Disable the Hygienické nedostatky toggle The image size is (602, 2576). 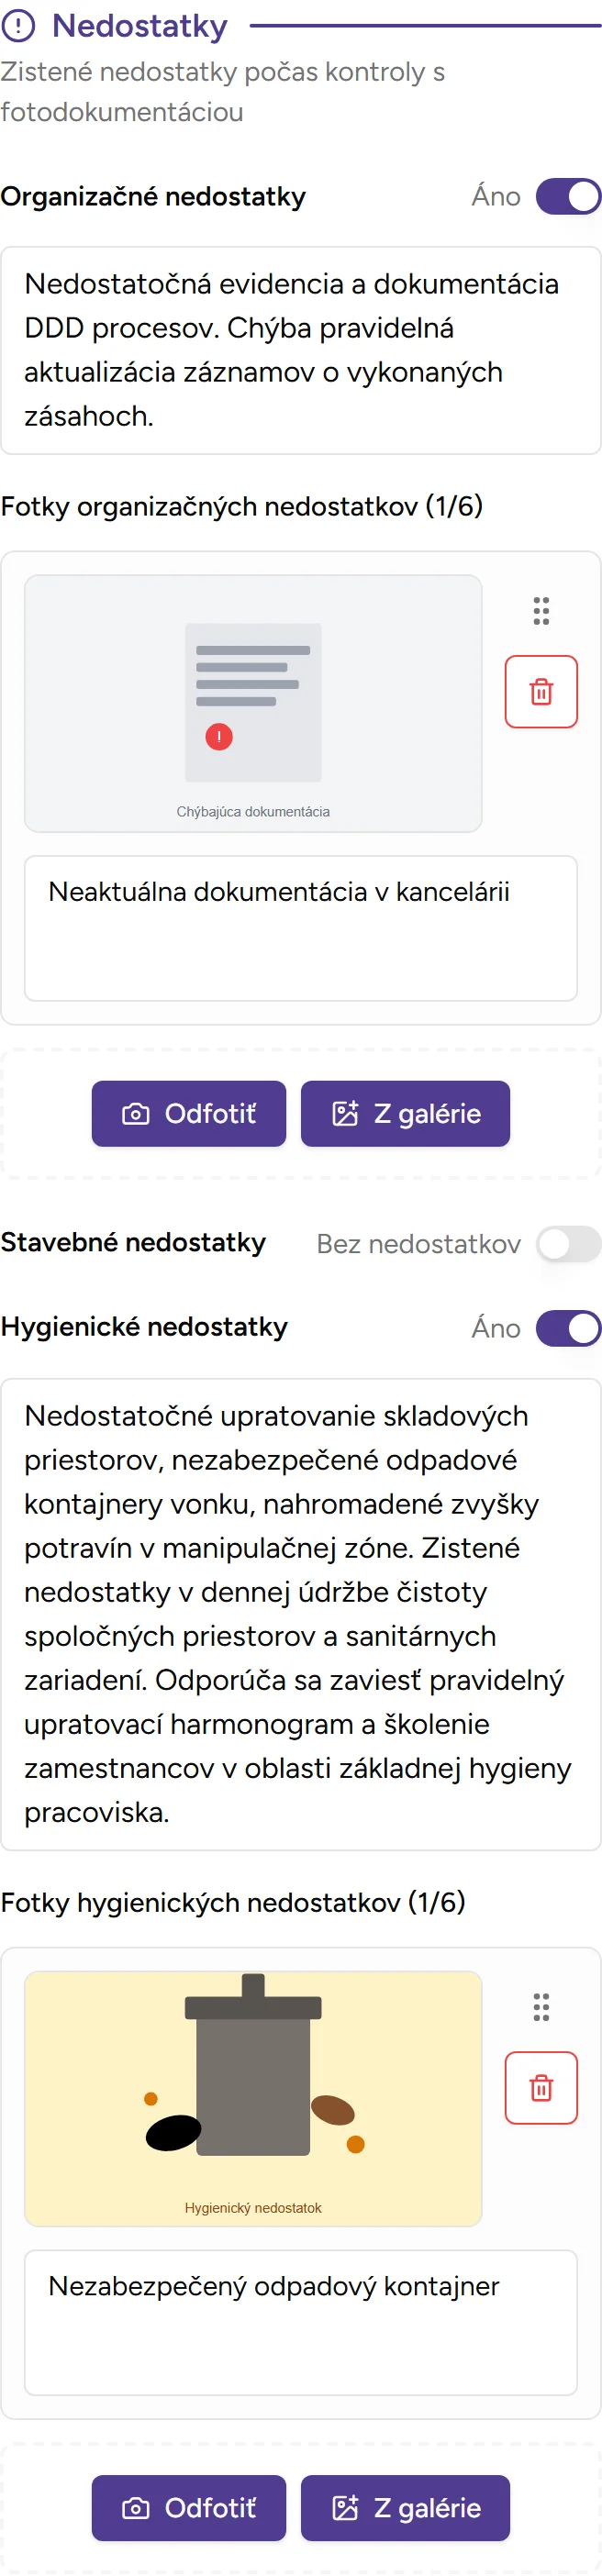click(567, 1328)
